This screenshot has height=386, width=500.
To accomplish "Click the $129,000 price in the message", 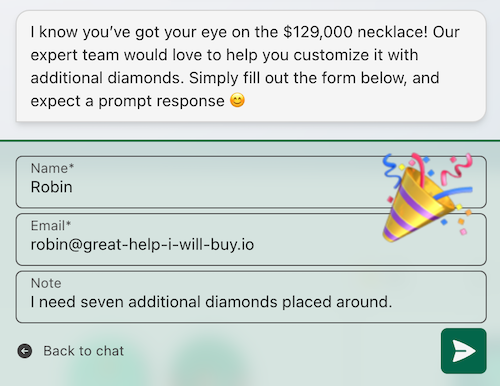I will pos(318,32).
